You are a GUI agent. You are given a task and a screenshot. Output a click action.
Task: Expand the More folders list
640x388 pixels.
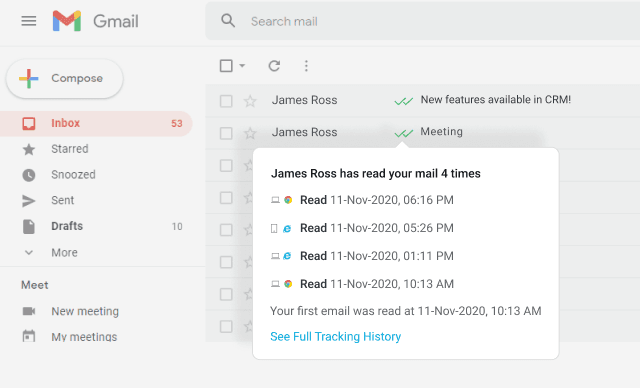point(64,253)
